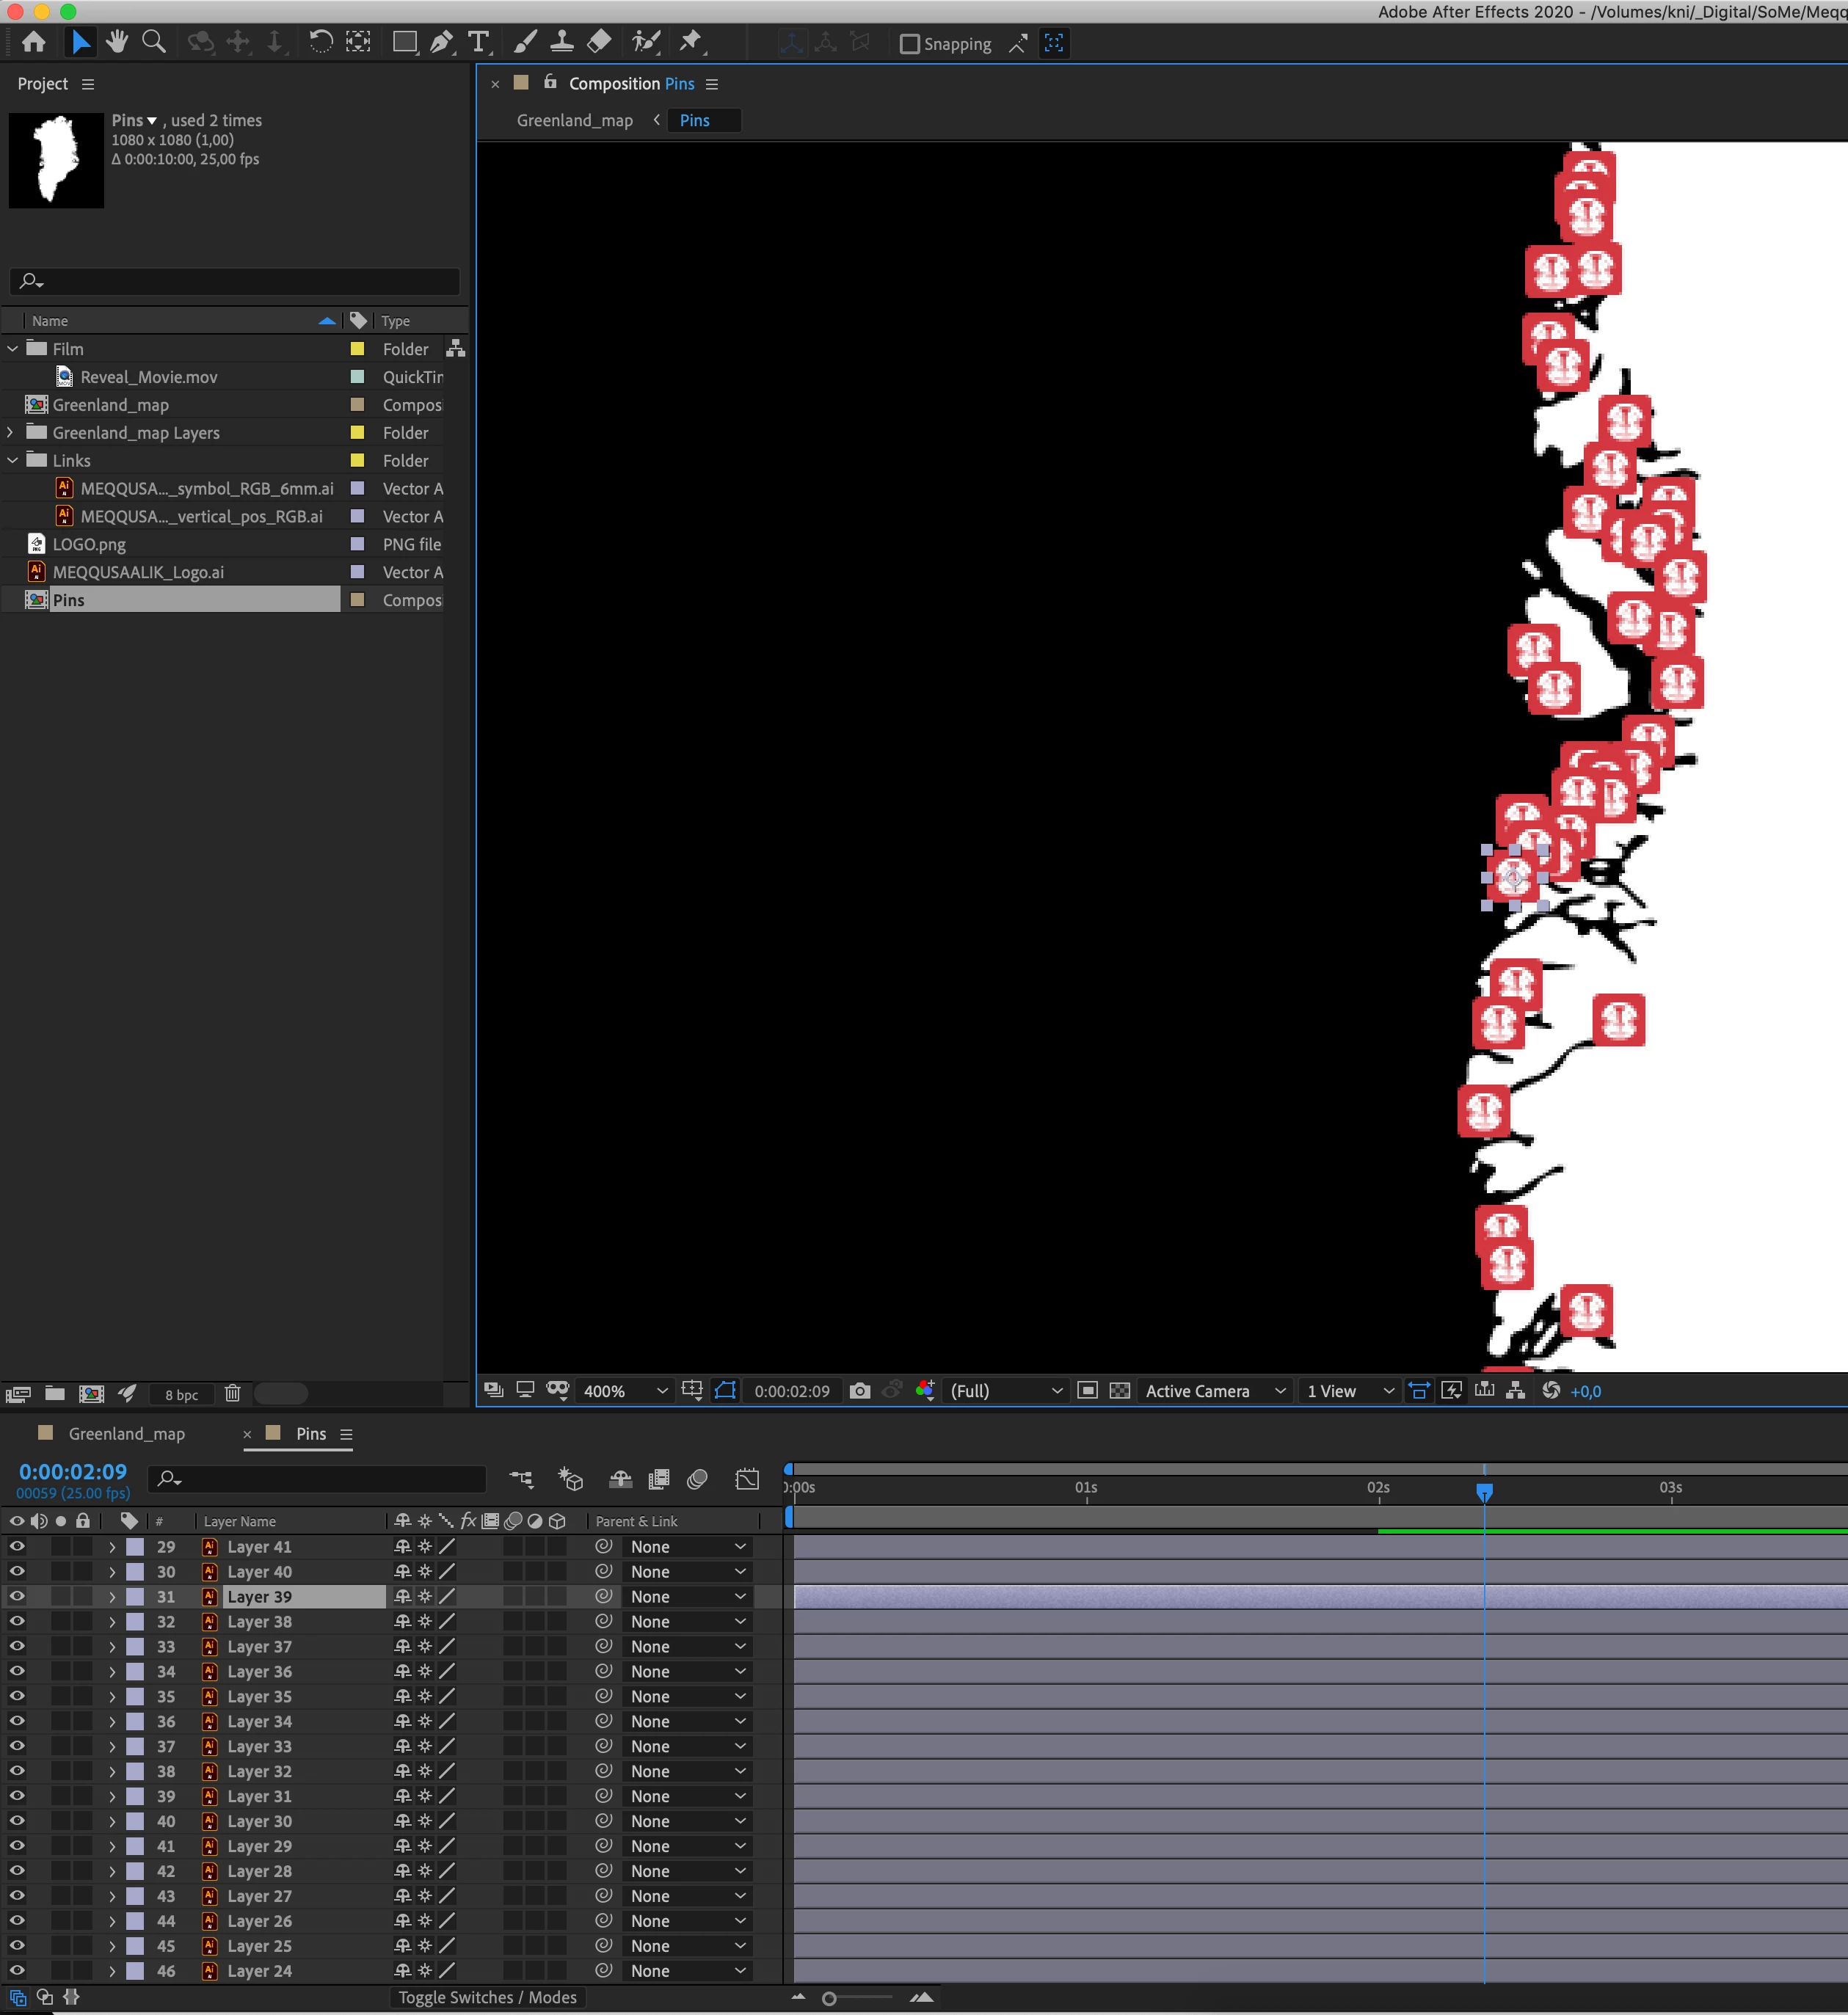Select the Pen tool

[x=441, y=42]
